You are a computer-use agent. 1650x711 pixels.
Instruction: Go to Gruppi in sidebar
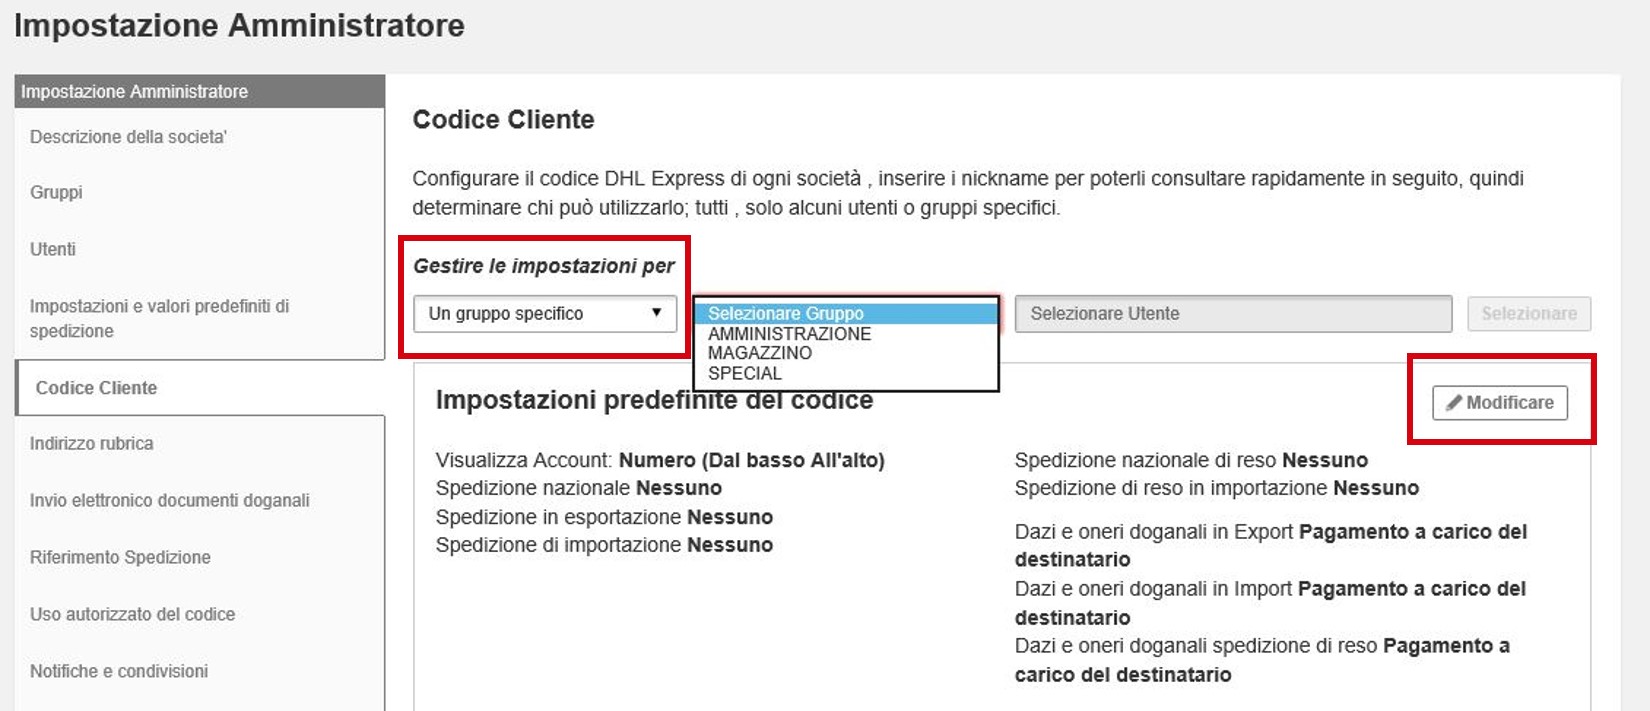click(x=56, y=192)
